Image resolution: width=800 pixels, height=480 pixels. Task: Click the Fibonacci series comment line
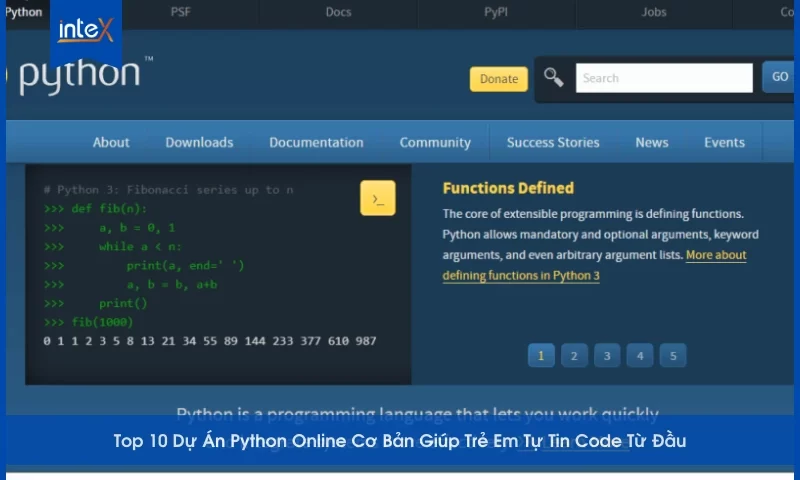click(x=168, y=190)
